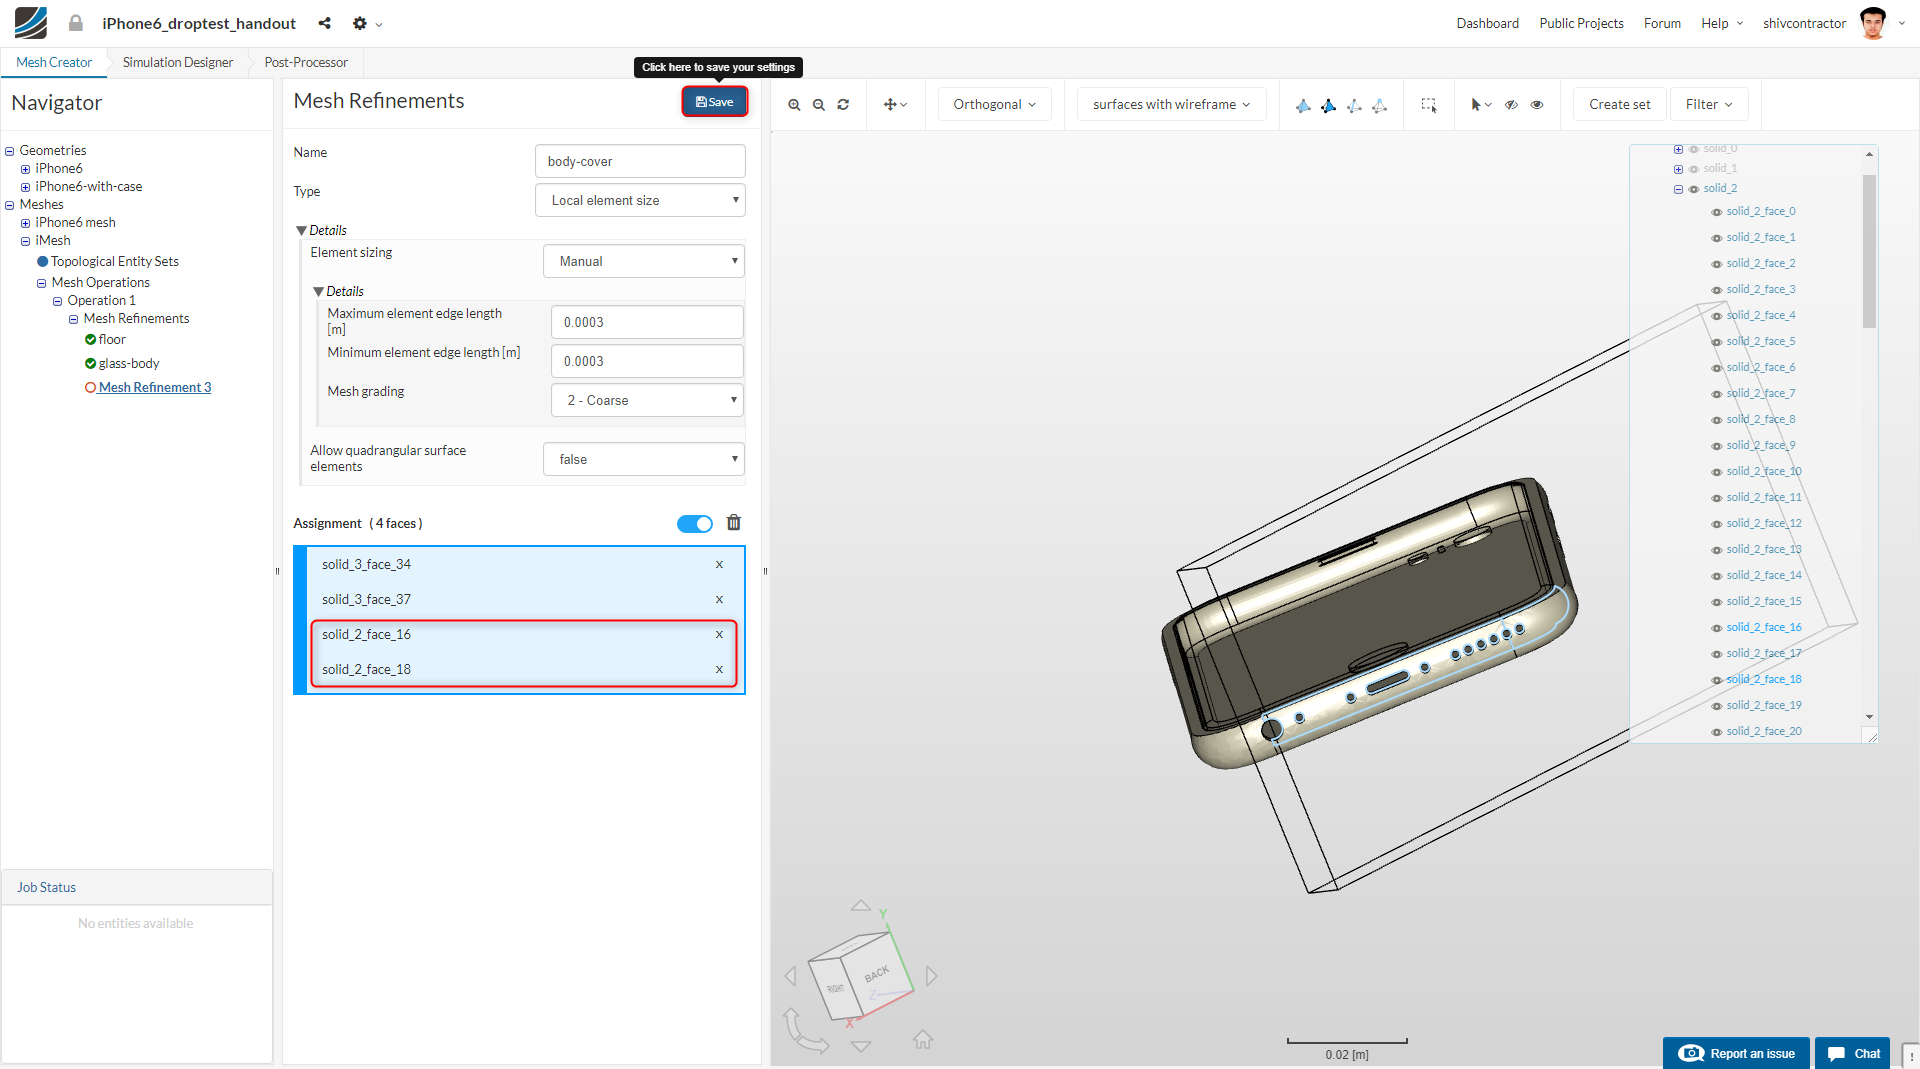
Task: Click the share project icon
Action: click(324, 23)
